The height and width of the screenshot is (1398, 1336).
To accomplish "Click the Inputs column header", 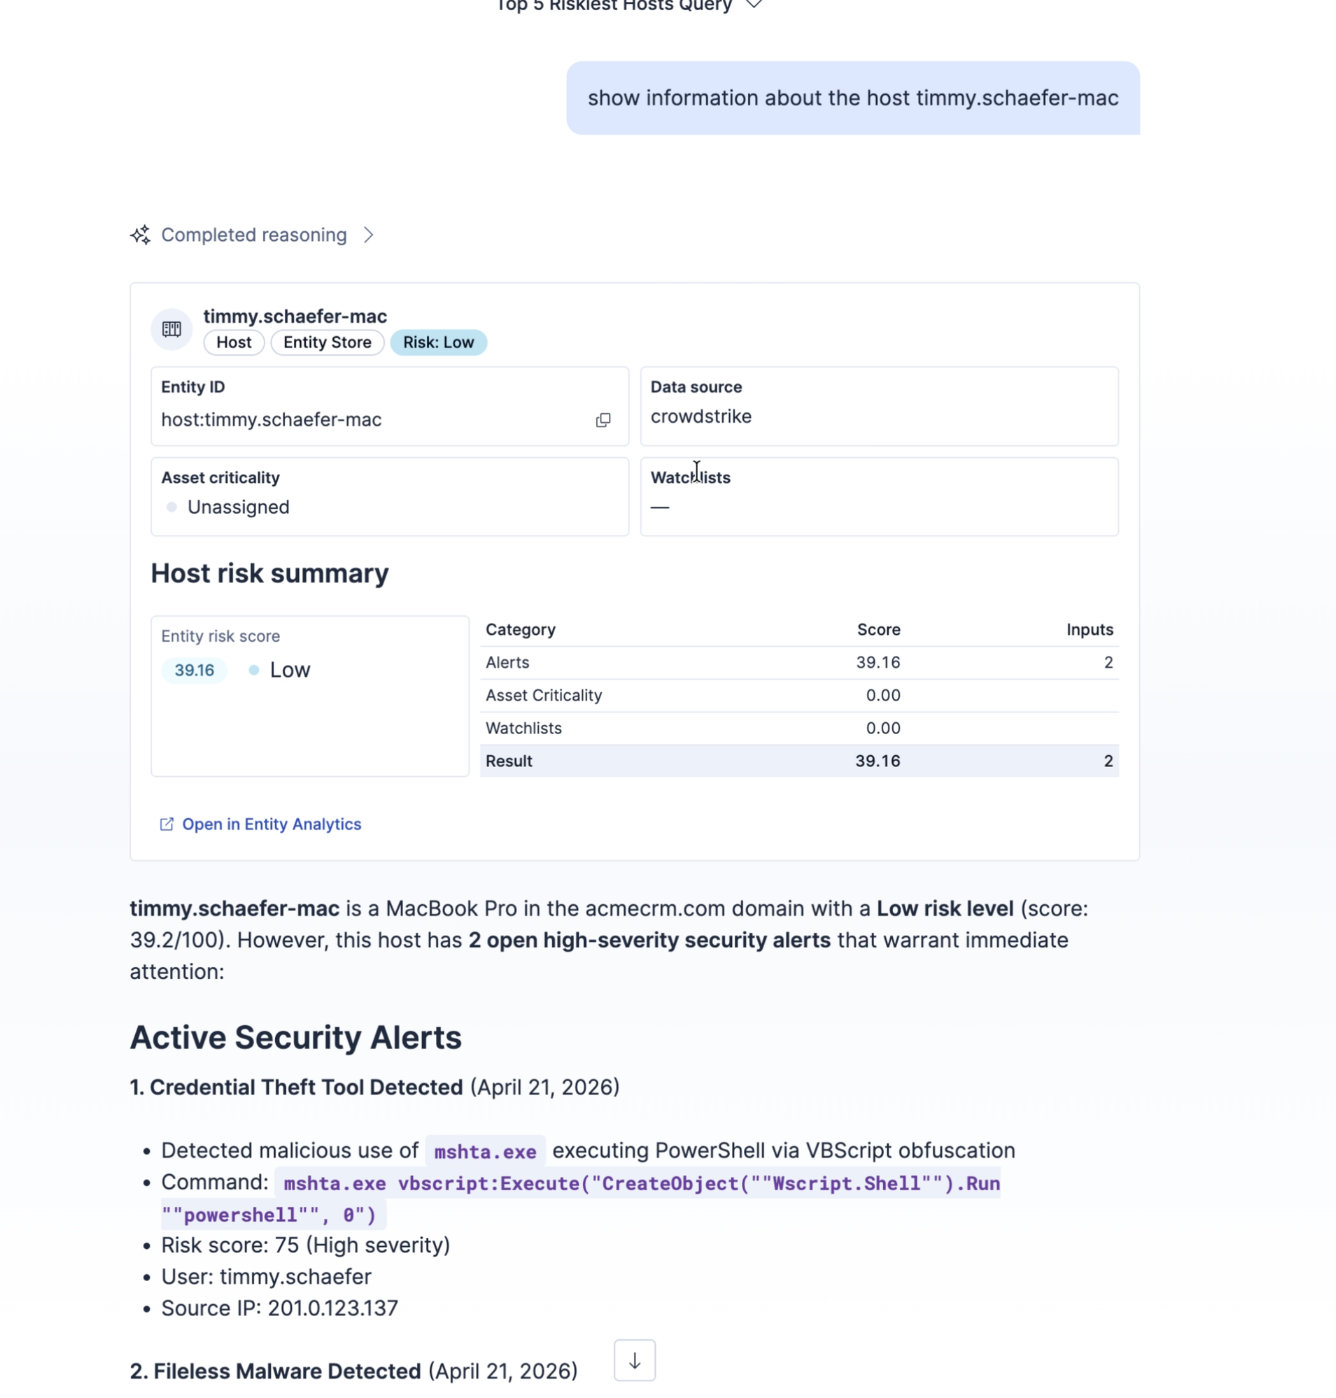I will (x=1090, y=630).
